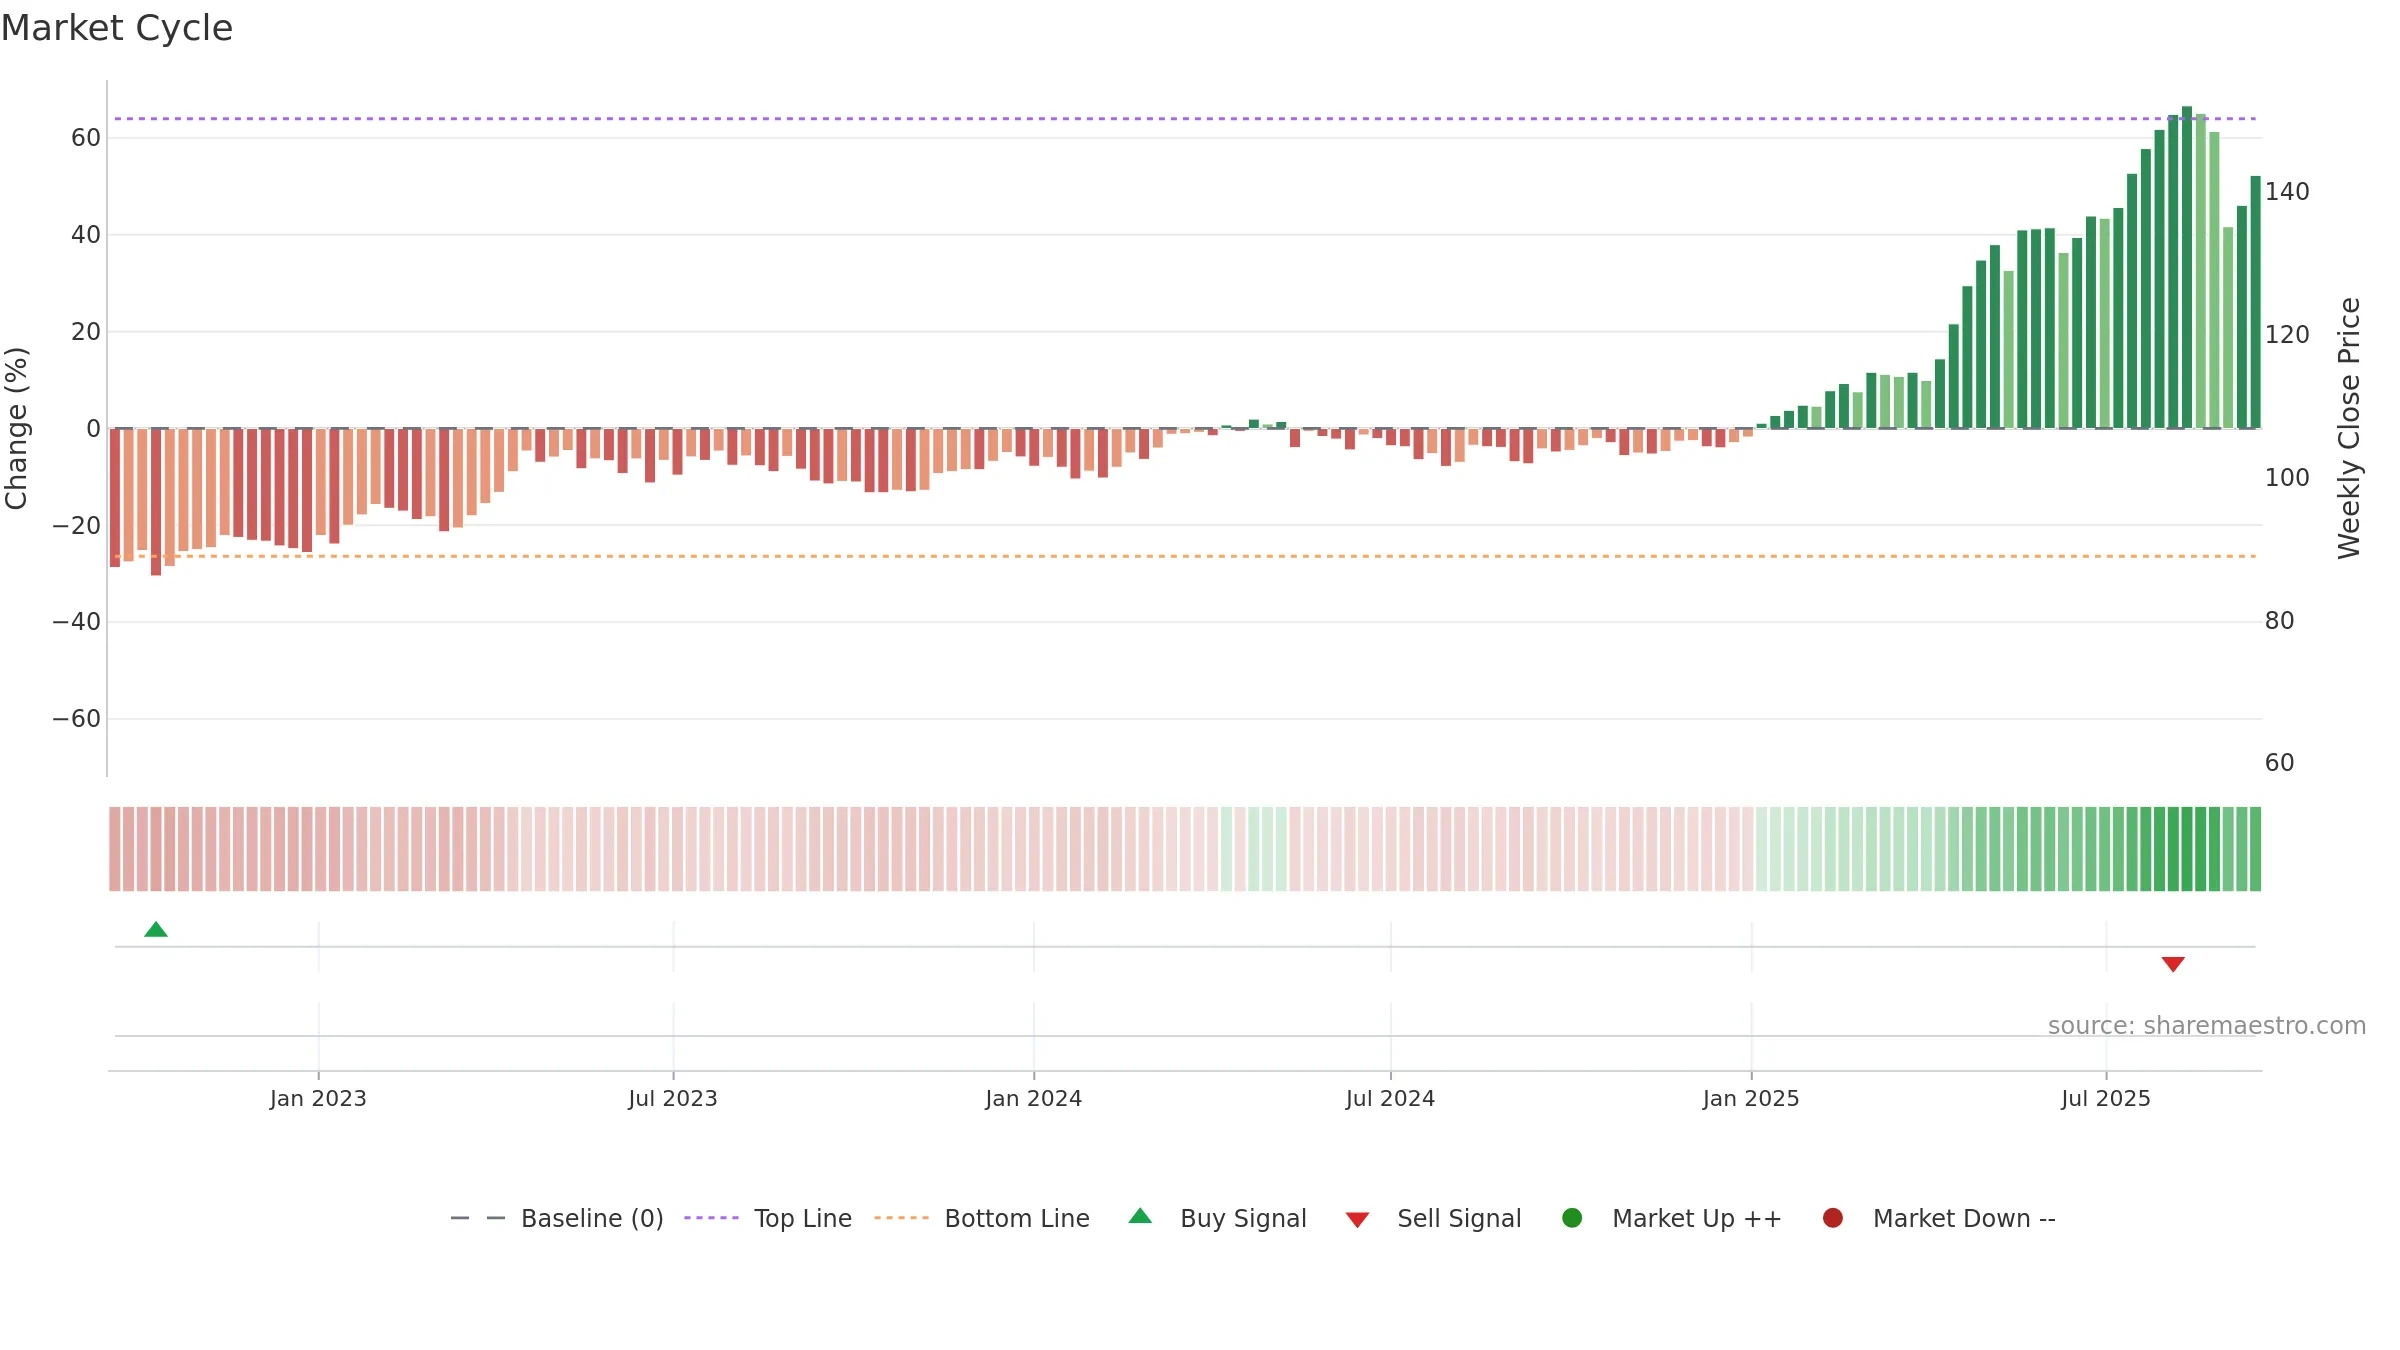The width and height of the screenshot is (2400, 1350).
Task: Click the Market Cycle chart title
Action: 117,28
